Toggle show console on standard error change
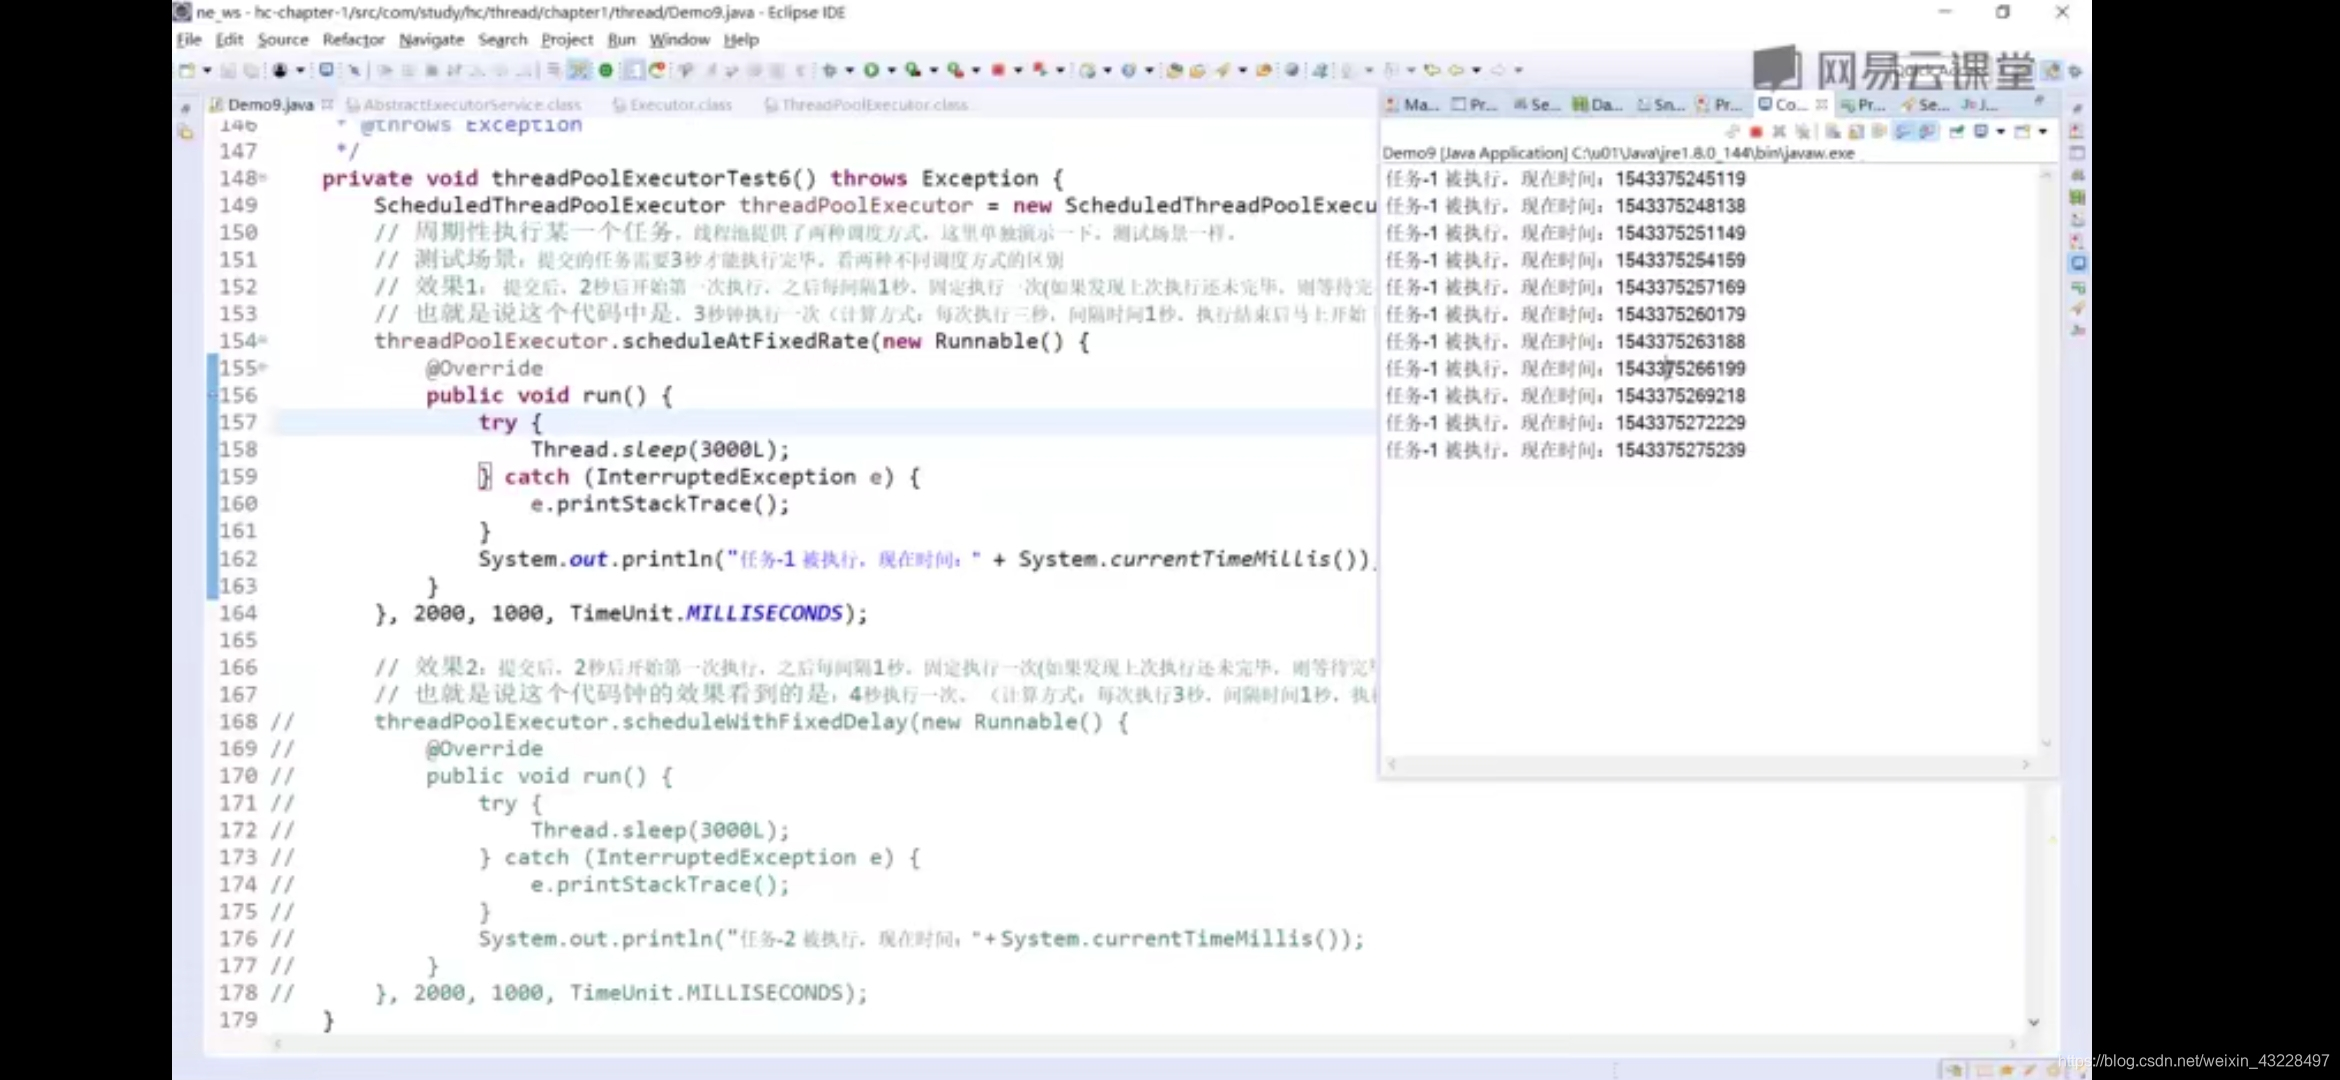The image size is (2340, 1080). [x=1928, y=131]
